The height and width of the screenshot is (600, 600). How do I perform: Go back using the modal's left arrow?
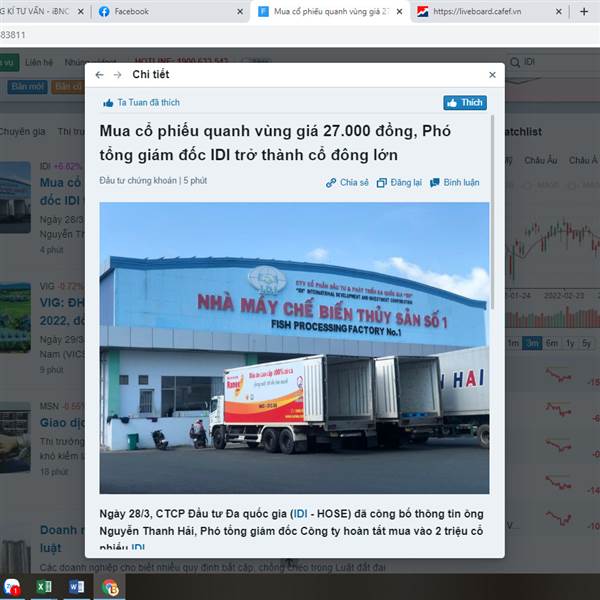tap(99, 75)
